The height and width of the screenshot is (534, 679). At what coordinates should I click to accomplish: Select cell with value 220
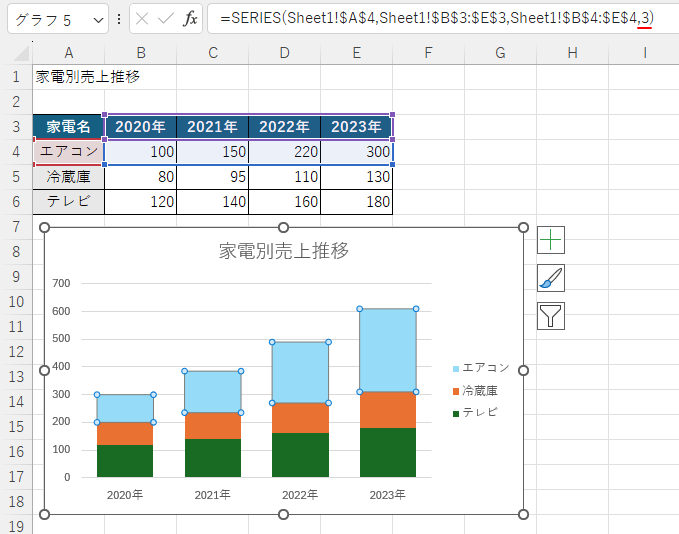point(285,152)
